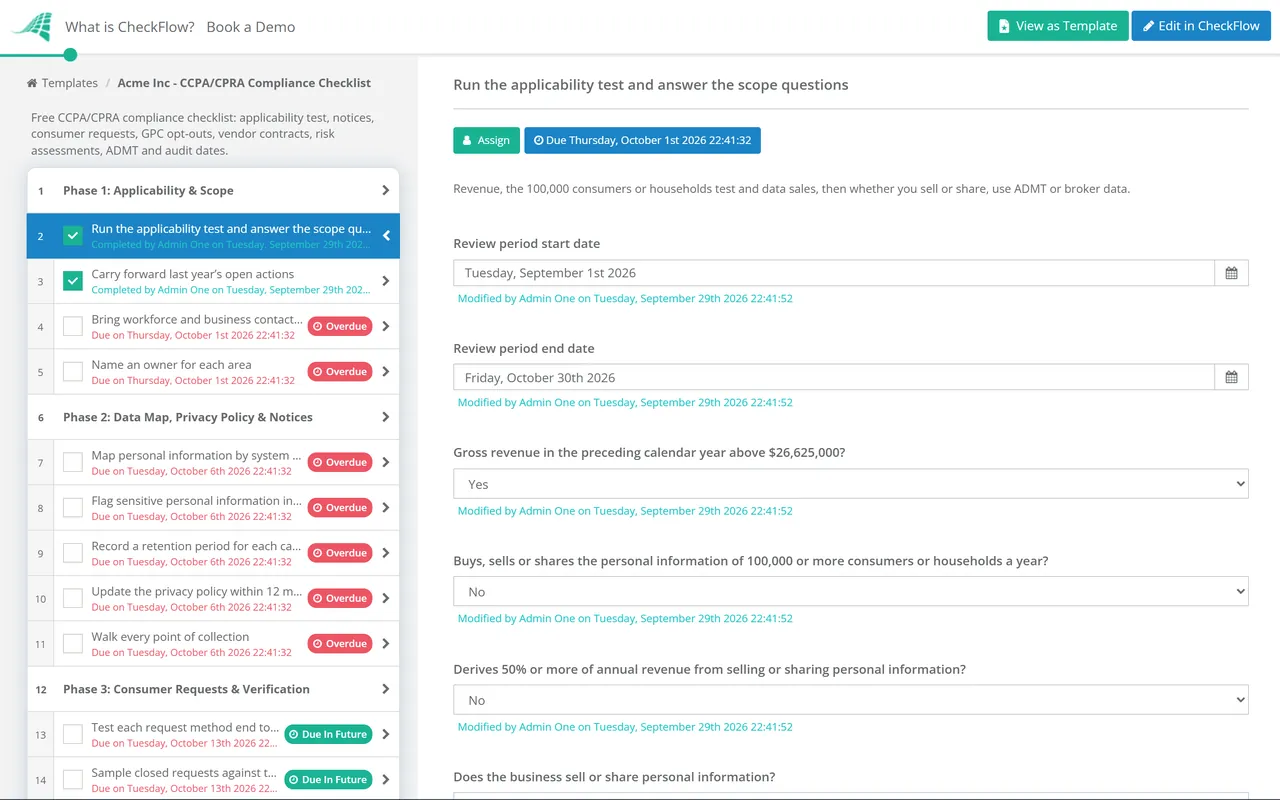
Task: Click the green progress bar handle
Action: click(x=70, y=55)
